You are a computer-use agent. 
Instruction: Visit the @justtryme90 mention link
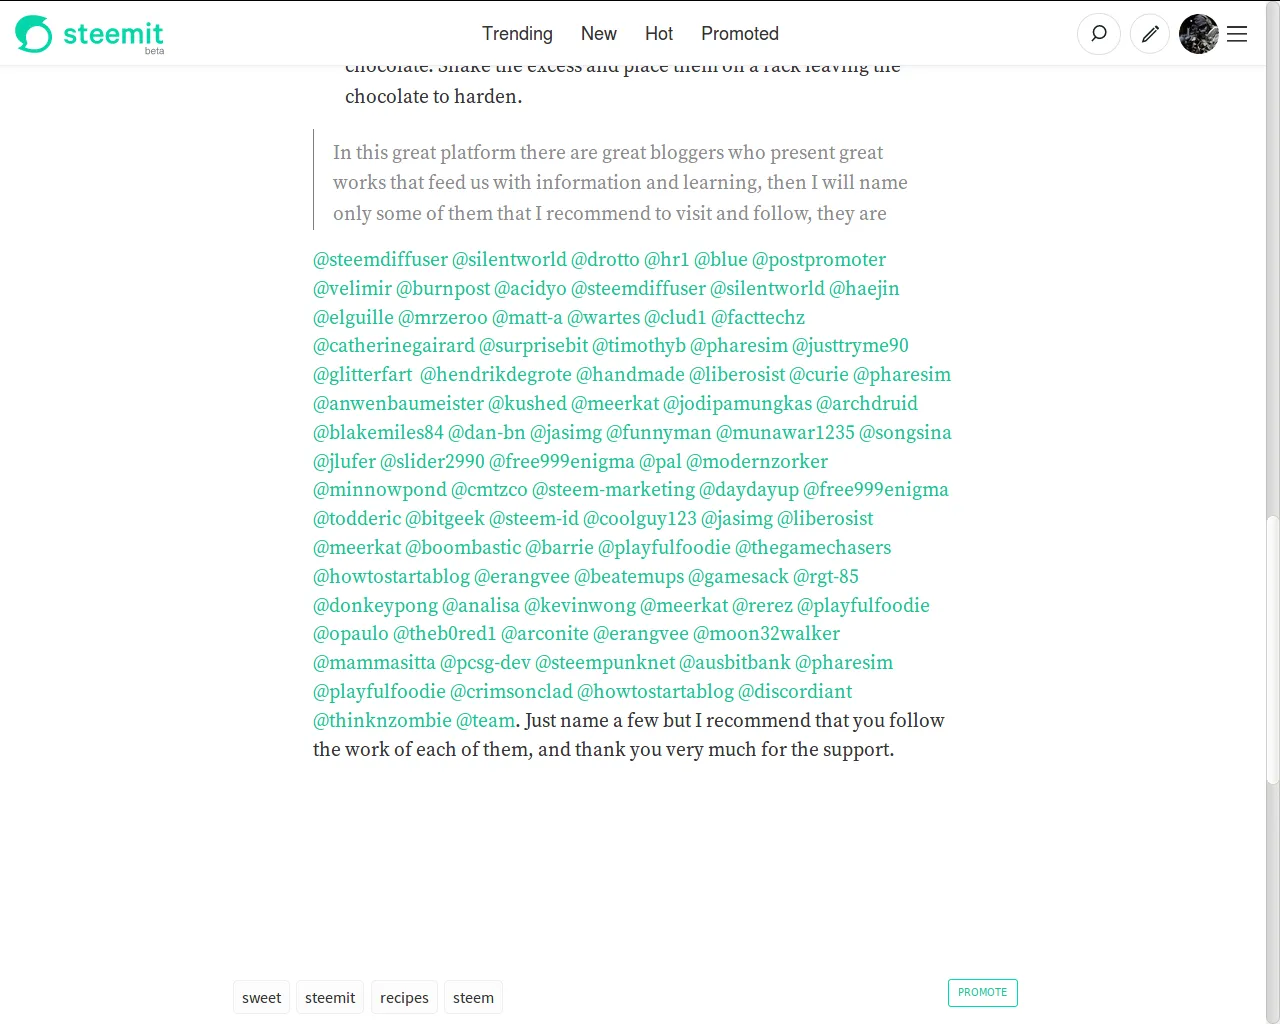point(850,346)
